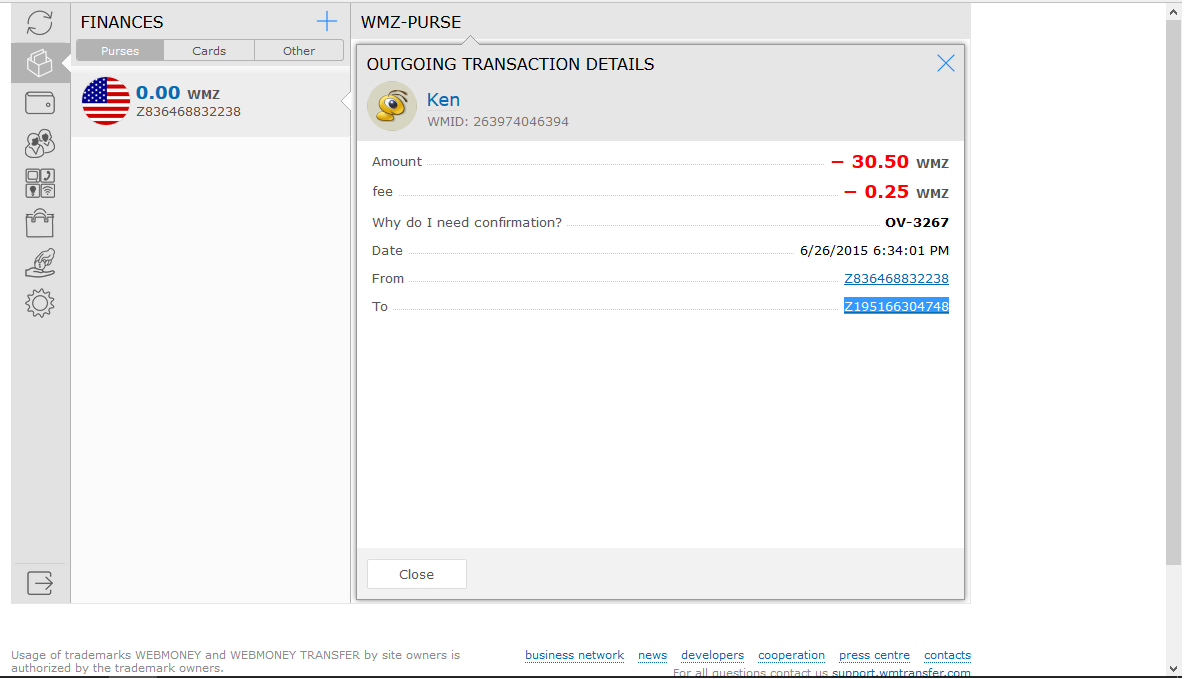The height and width of the screenshot is (679, 1185).
Task: Open the support.wmtransfer.com link
Action: pos(901,672)
